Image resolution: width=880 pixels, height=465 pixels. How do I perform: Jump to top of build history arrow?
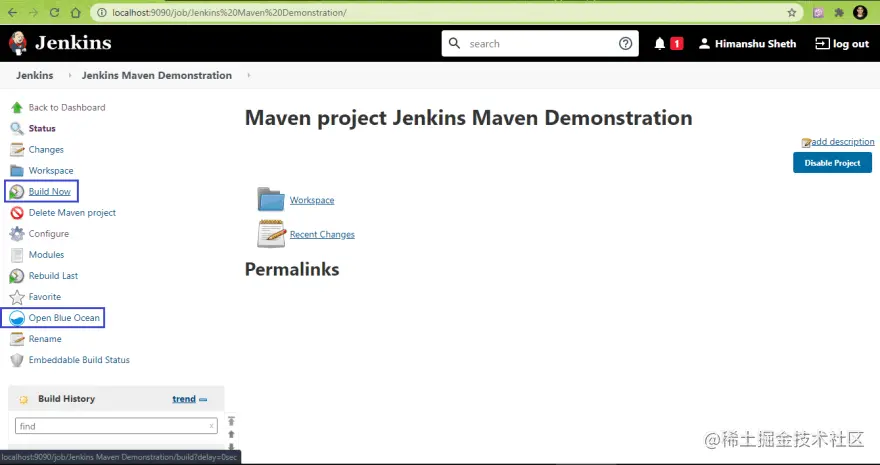(x=231, y=421)
